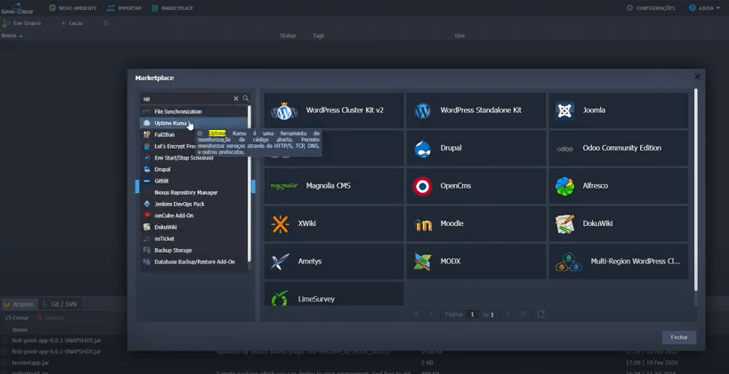Image resolution: width=729 pixels, height=374 pixels.
Task: Select the Magnolia CMS package
Action: click(334, 186)
